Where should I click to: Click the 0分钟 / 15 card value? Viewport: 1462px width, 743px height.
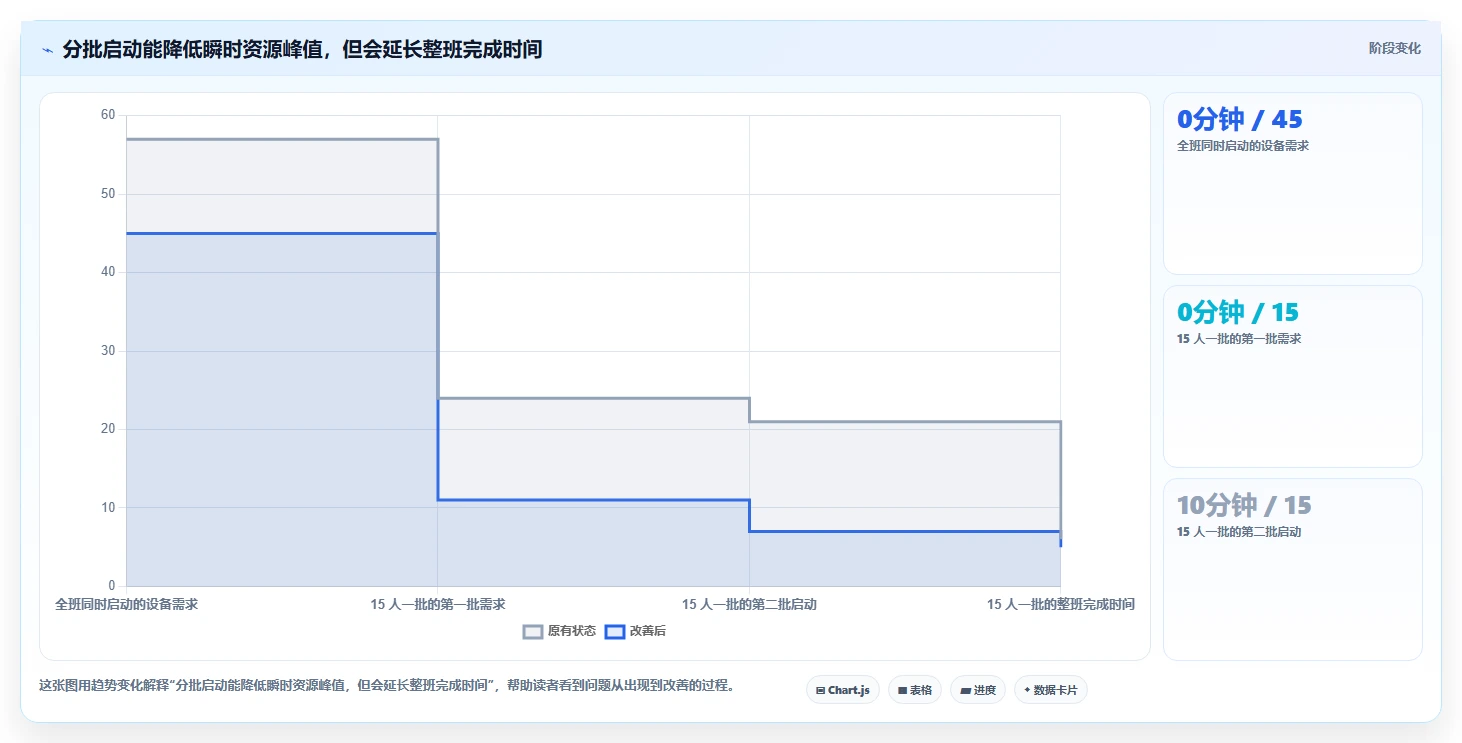coord(1237,312)
